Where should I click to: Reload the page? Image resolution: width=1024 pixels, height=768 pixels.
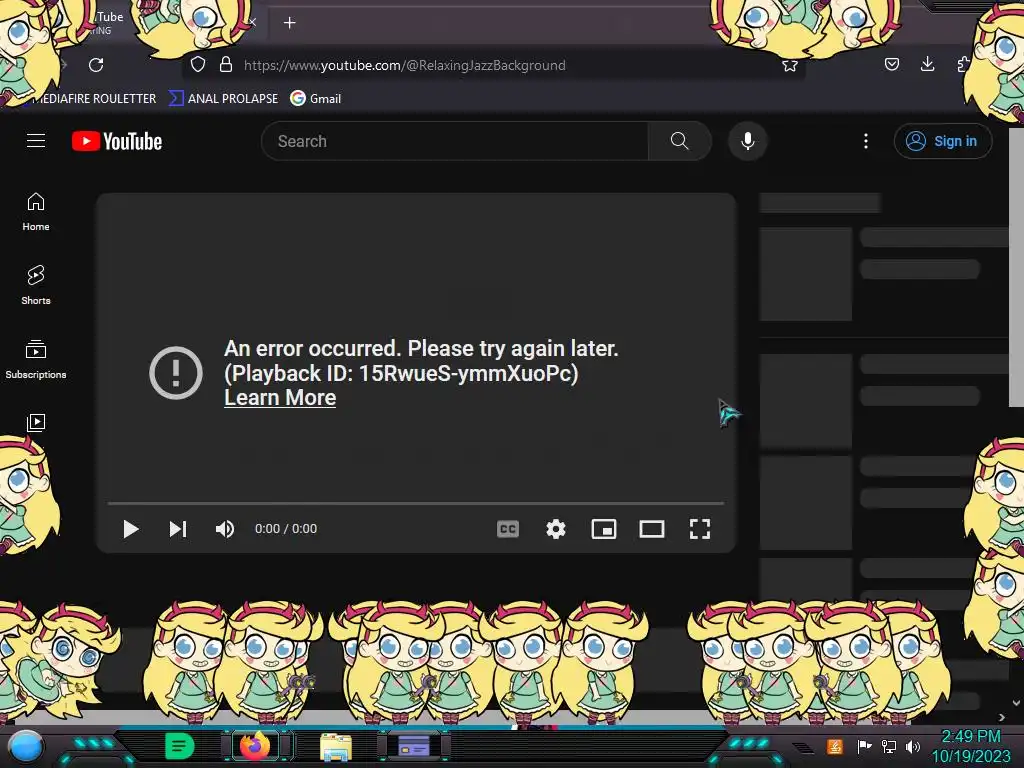(x=96, y=65)
